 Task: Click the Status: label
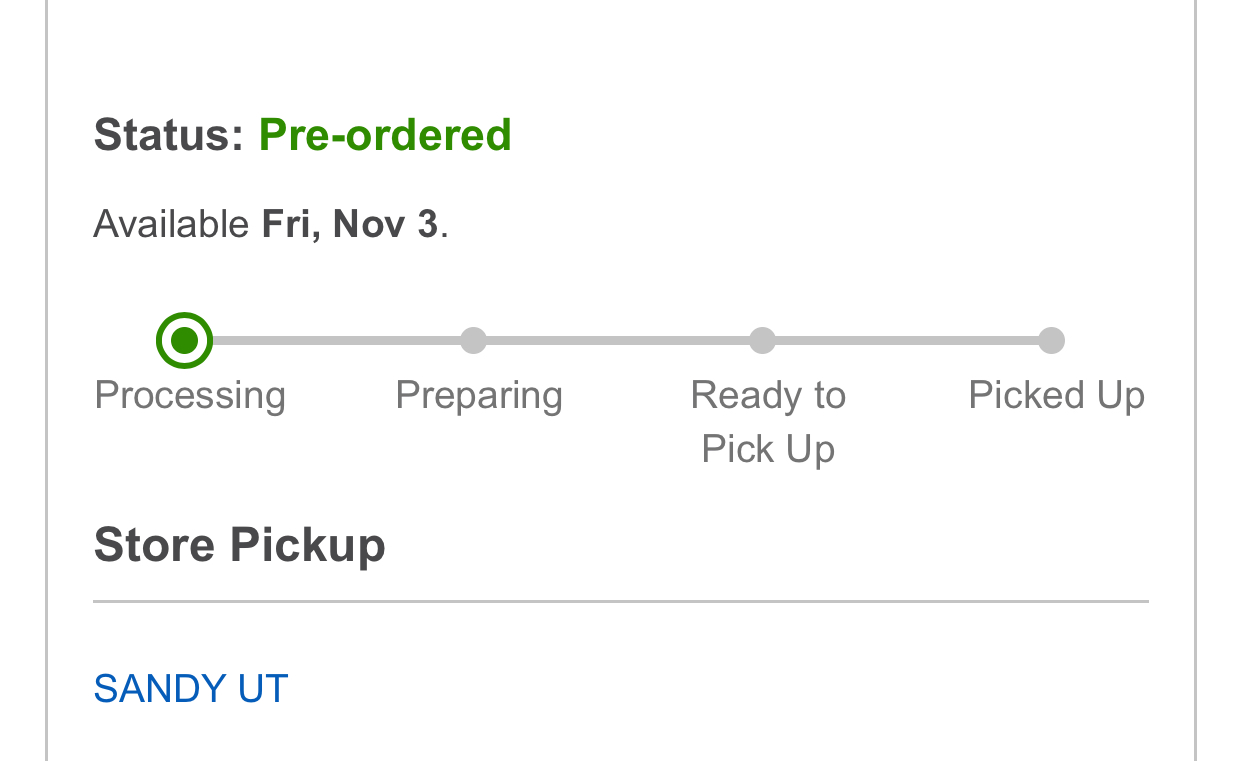[168, 135]
